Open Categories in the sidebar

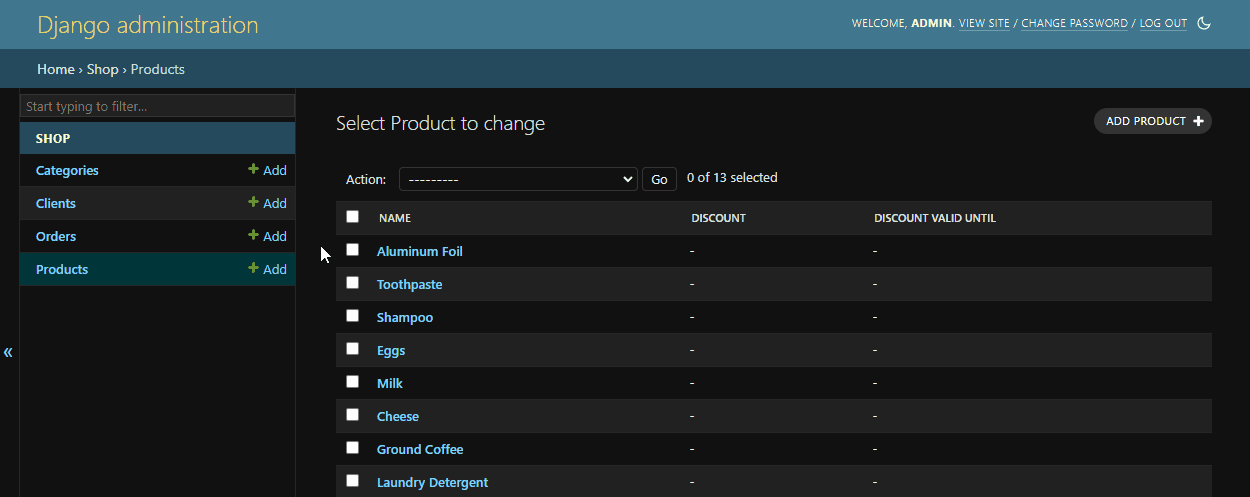pyautogui.click(x=67, y=171)
